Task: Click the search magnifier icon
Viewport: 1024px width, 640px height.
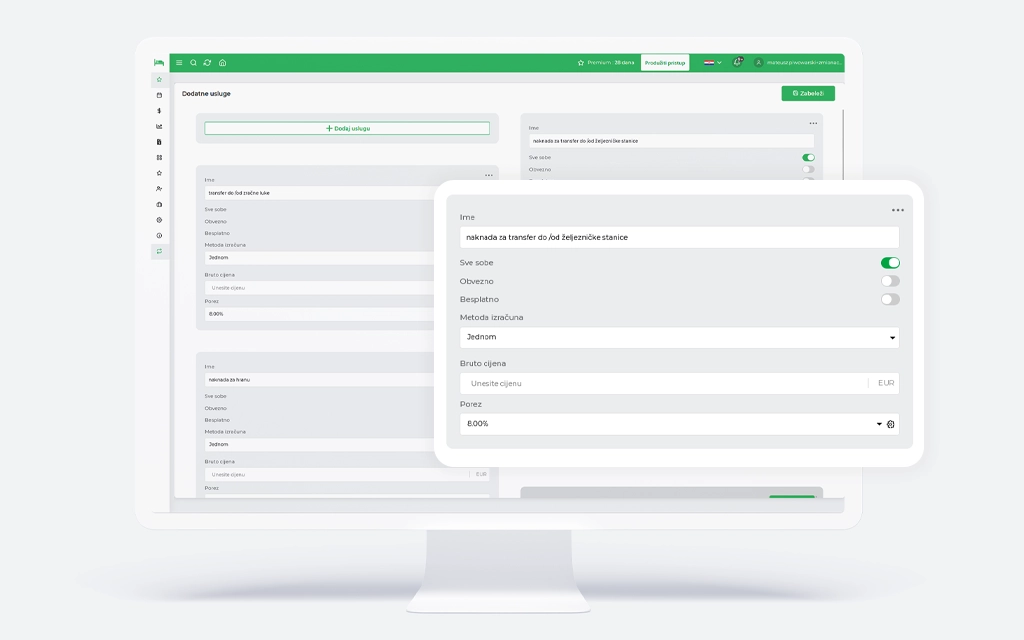Action: click(193, 62)
